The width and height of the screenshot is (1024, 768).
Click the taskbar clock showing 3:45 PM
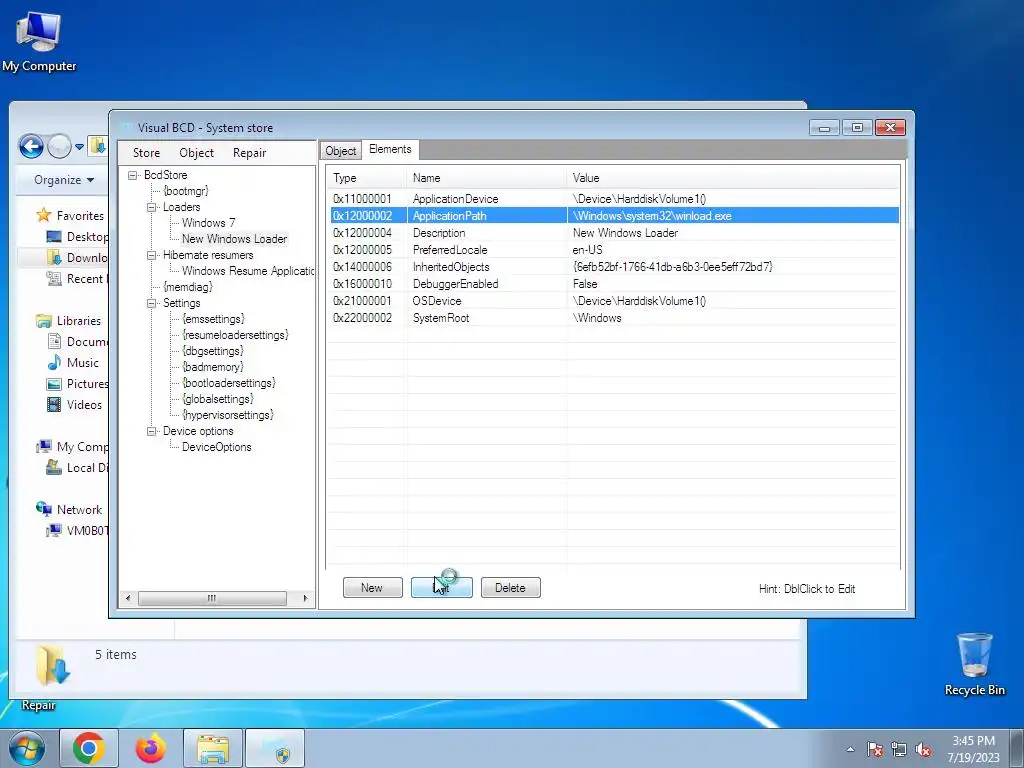point(973,749)
